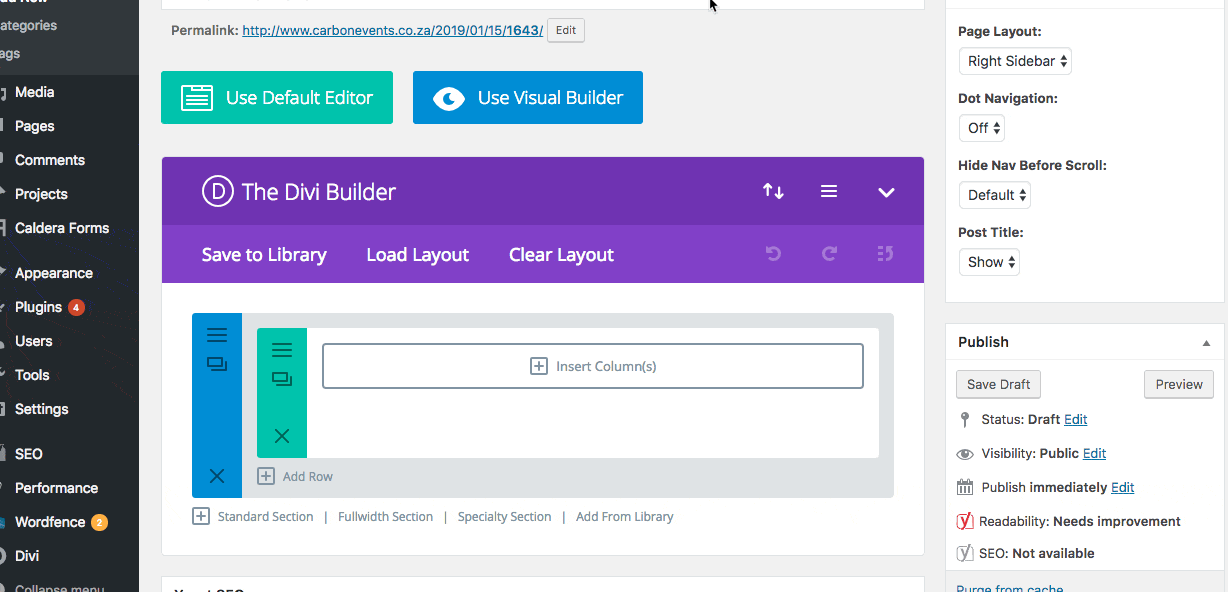Click the Divi Builder redo icon
This screenshot has width=1228, height=592.
[x=829, y=254]
